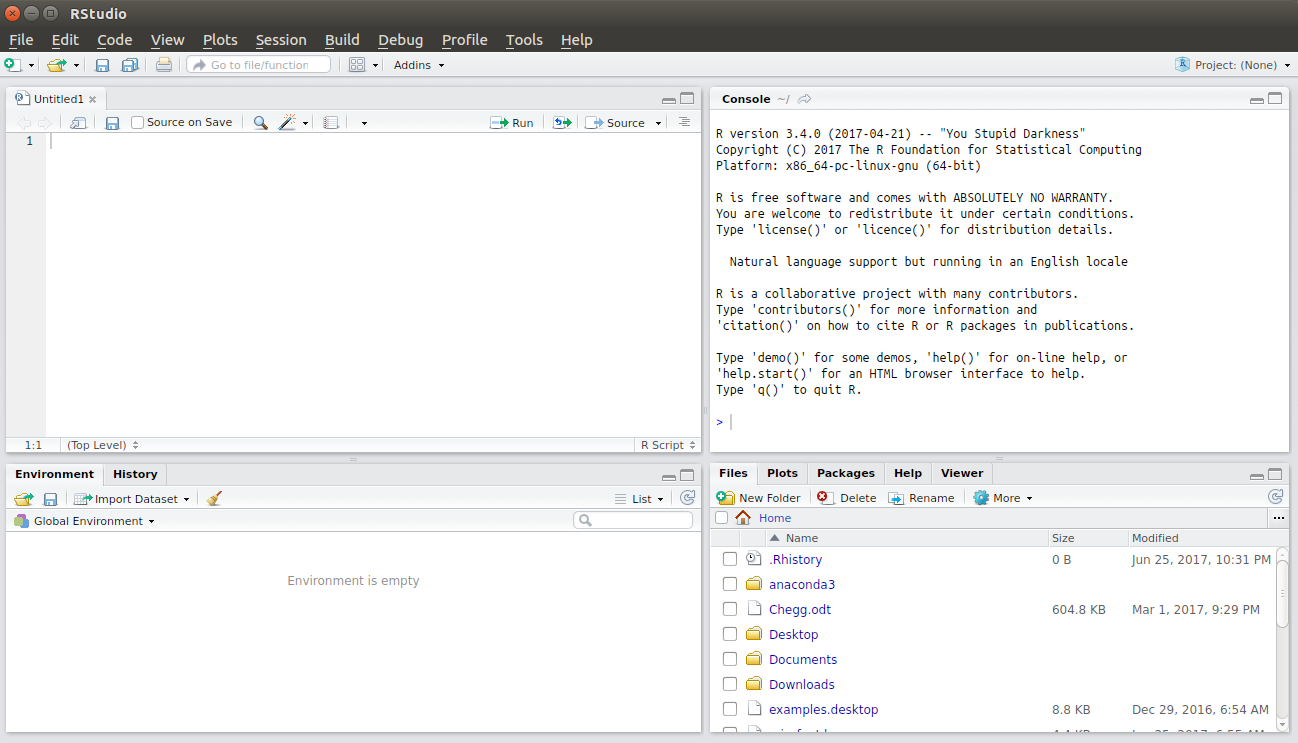
Task: Open the List view dropdown in Environment
Action: (639, 499)
